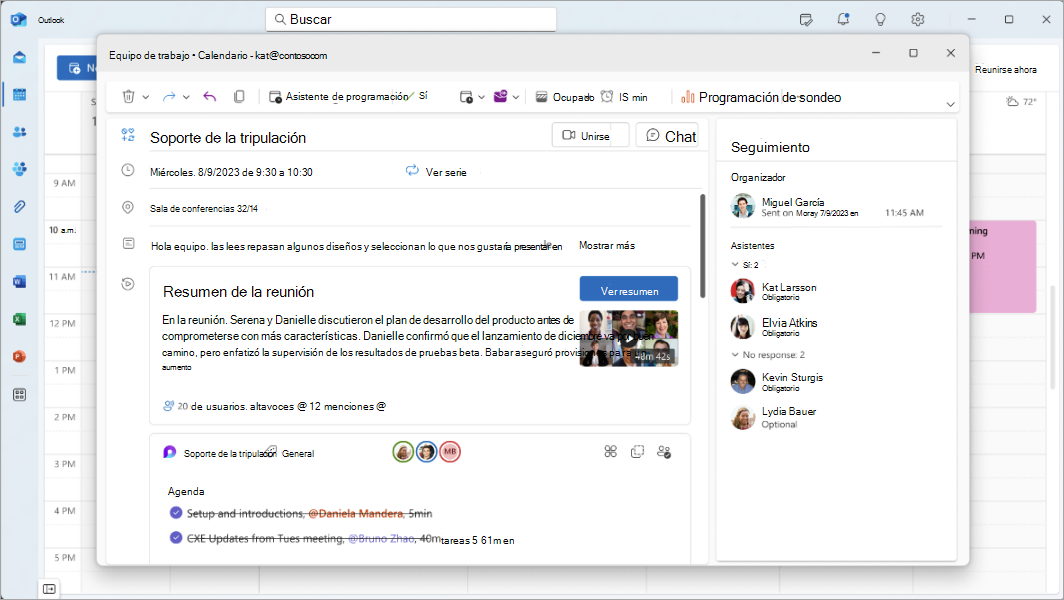Image resolution: width=1064 pixels, height=600 pixels.
Task: Click the Buscar search field
Action: 411,20
